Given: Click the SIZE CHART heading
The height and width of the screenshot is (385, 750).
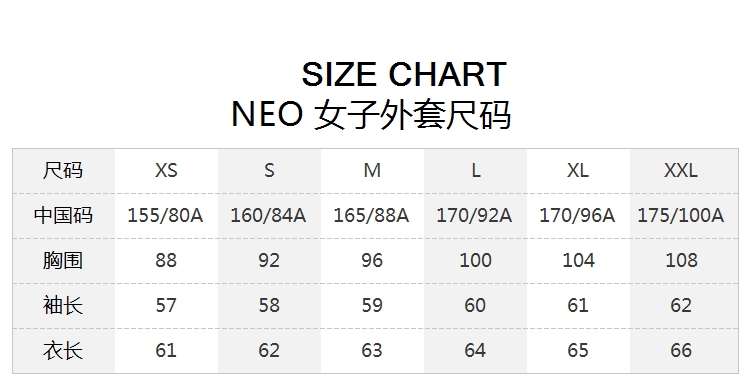Looking at the screenshot, I should pos(404,74).
